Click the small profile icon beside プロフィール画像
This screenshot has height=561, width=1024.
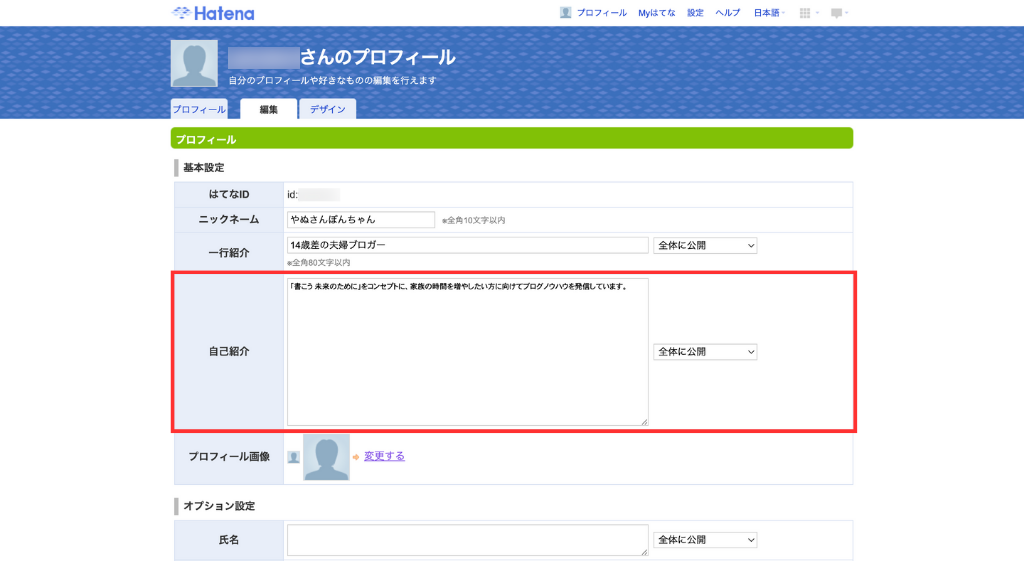294,457
